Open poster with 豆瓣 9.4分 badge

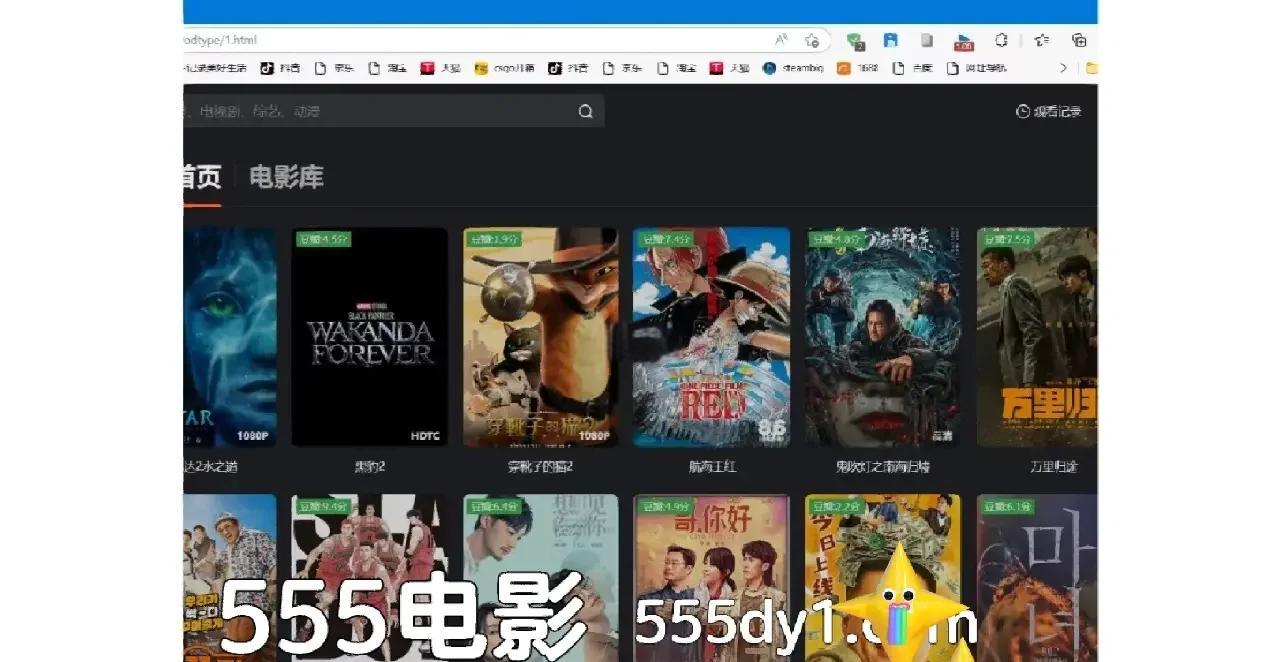coord(369,578)
